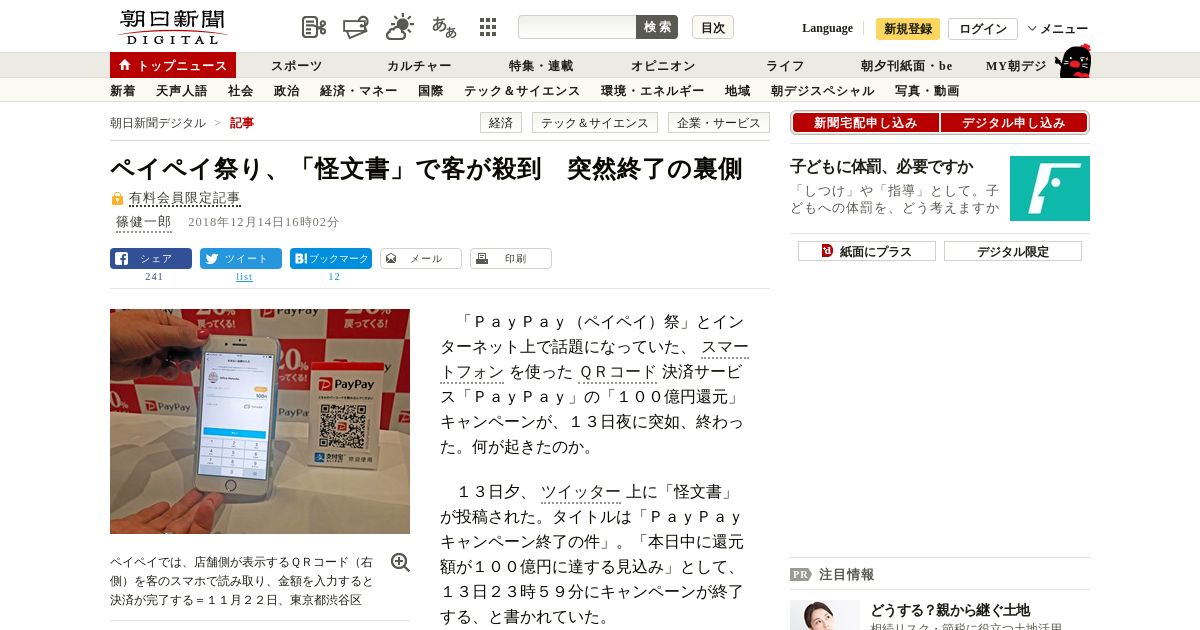Select the カルチャー tab
The image size is (1200, 630).
click(x=419, y=66)
